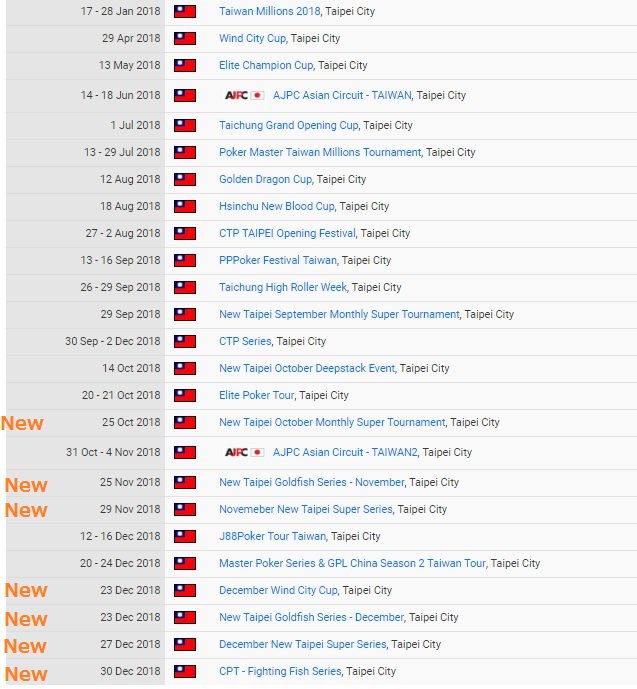Select the date 18 Aug 2018
The height and width of the screenshot is (689, 637).
pyautogui.click(x=130, y=206)
